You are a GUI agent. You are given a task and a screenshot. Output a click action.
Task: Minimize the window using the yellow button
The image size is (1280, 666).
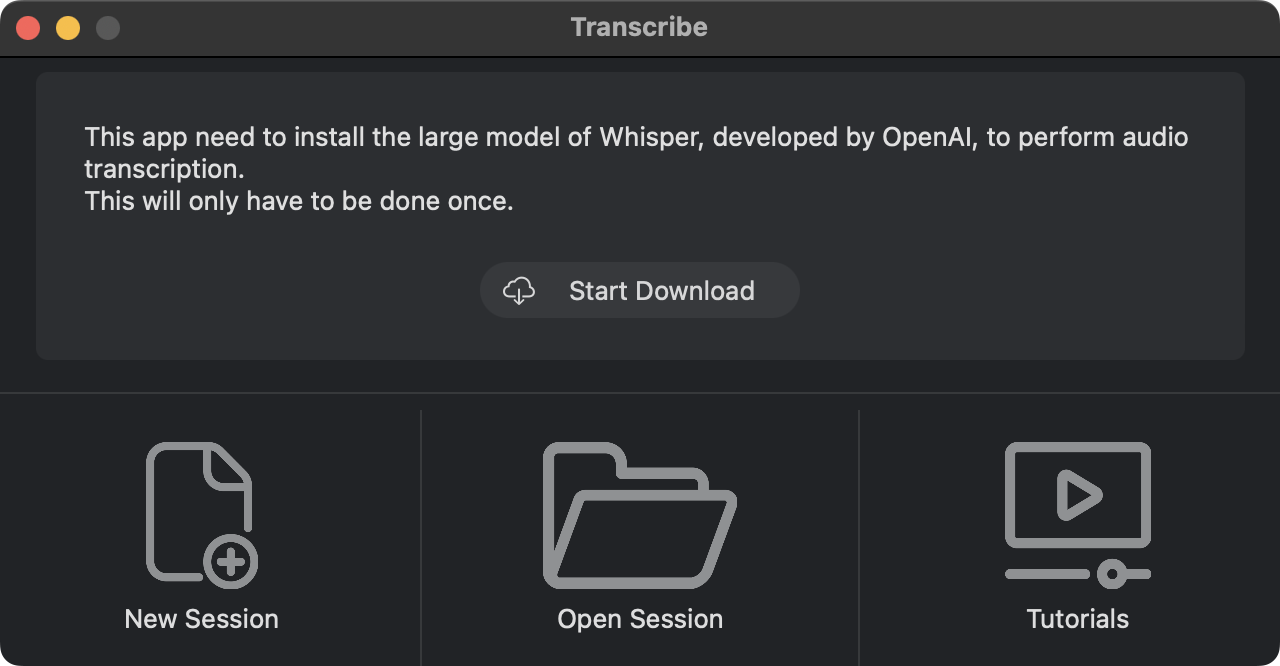[68, 28]
